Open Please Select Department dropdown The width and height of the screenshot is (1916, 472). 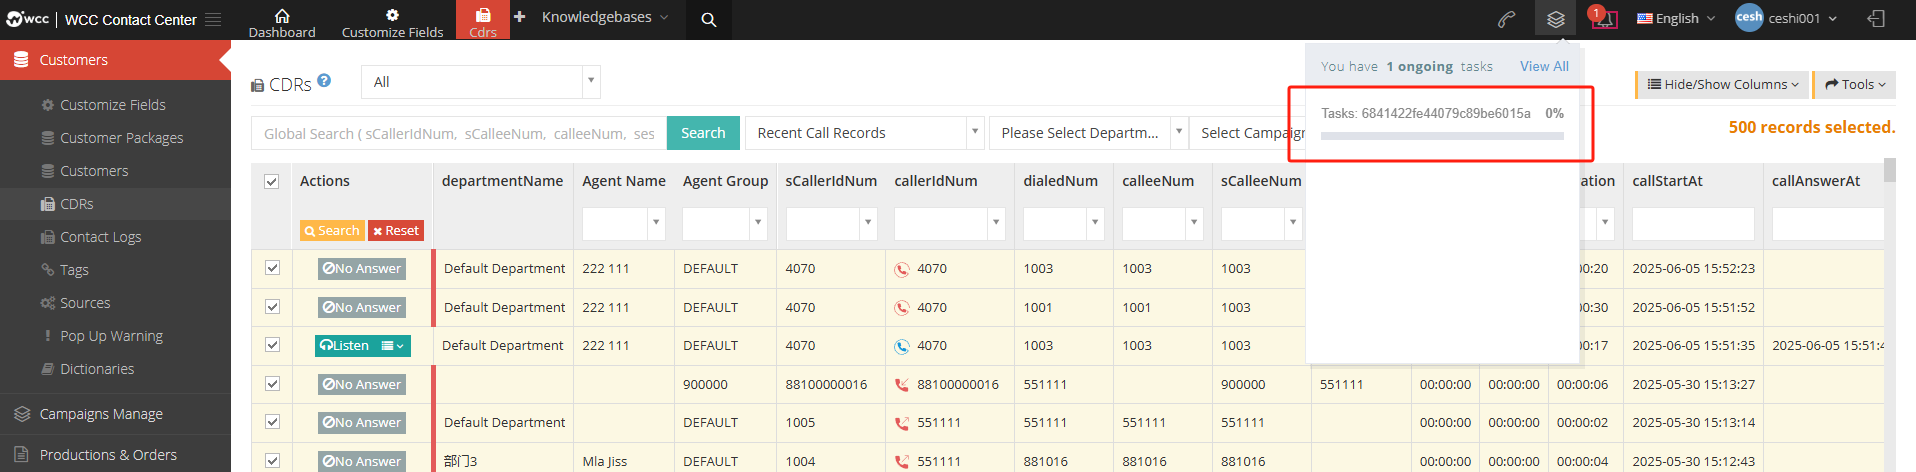1087,133
